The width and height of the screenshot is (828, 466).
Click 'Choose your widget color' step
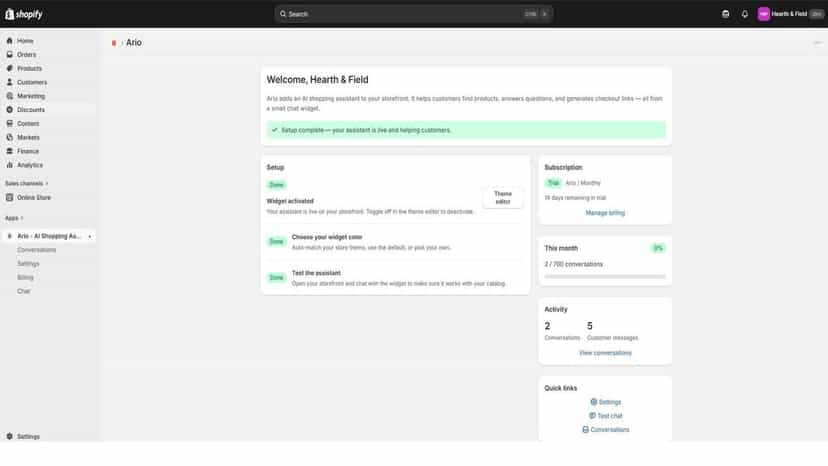(327, 237)
